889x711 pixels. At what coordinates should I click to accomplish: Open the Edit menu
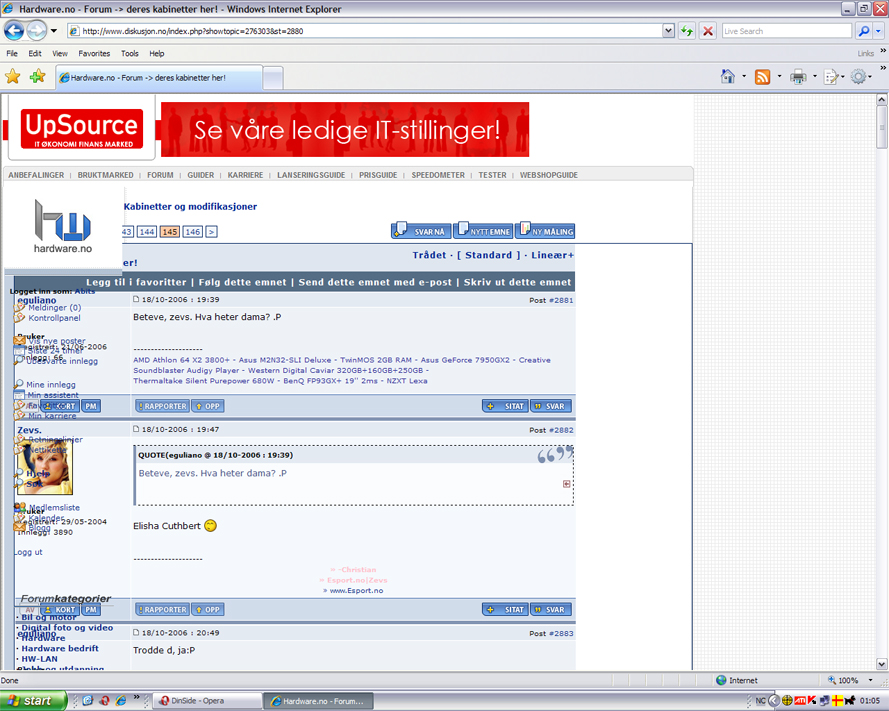click(x=35, y=53)
